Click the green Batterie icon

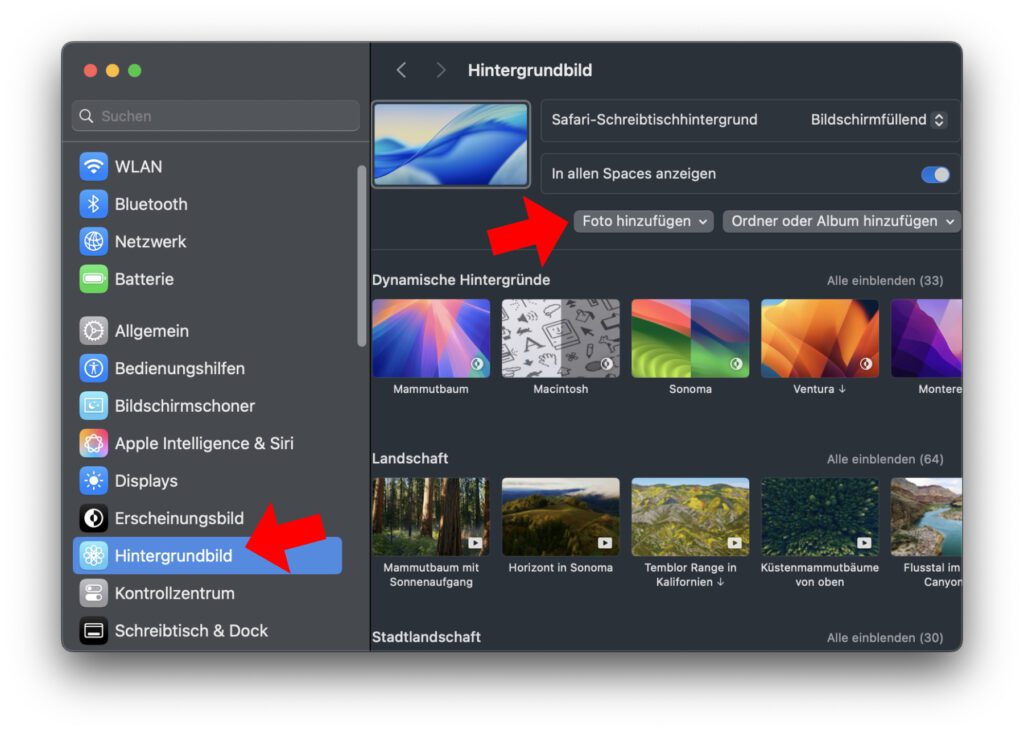click(x=94, y=279)
